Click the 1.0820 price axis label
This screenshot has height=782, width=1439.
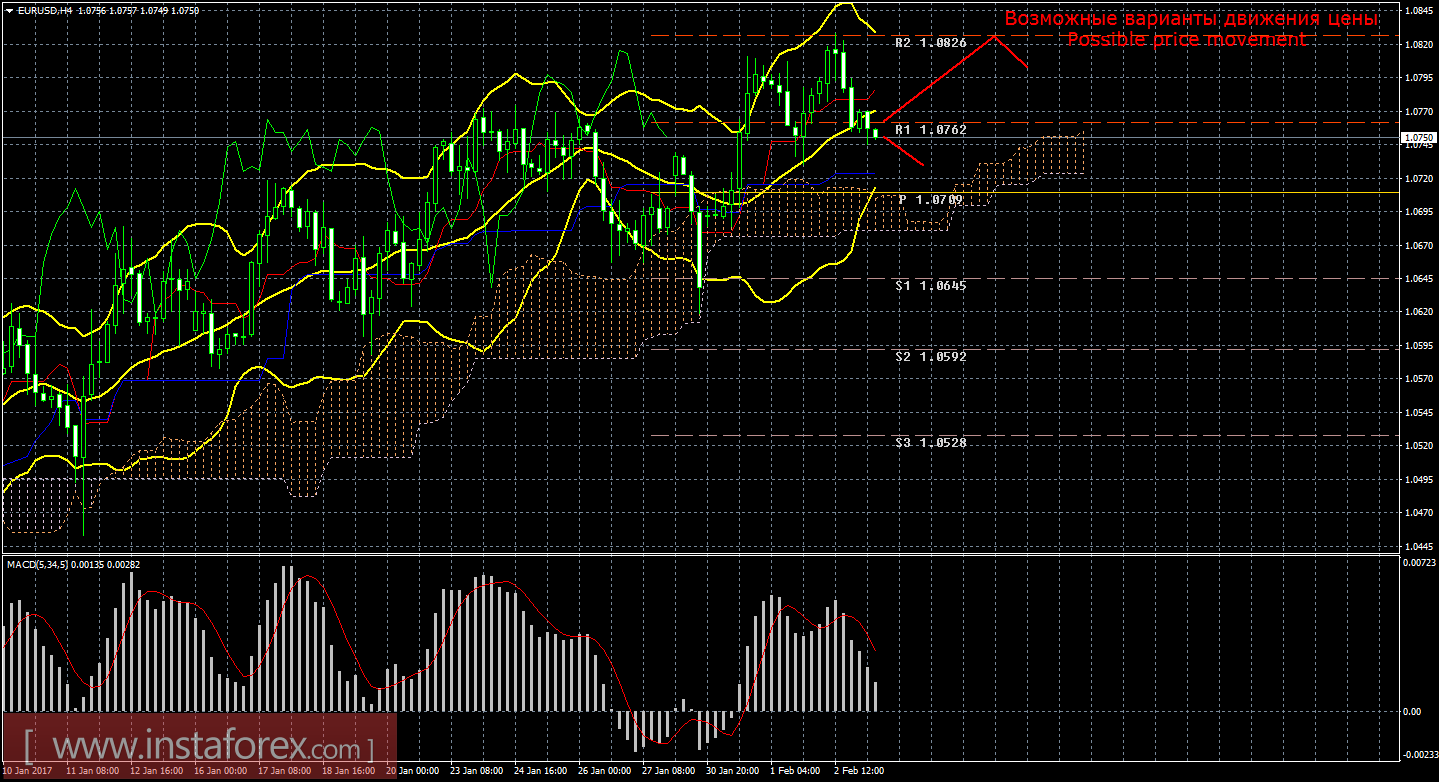(1418, 45)
